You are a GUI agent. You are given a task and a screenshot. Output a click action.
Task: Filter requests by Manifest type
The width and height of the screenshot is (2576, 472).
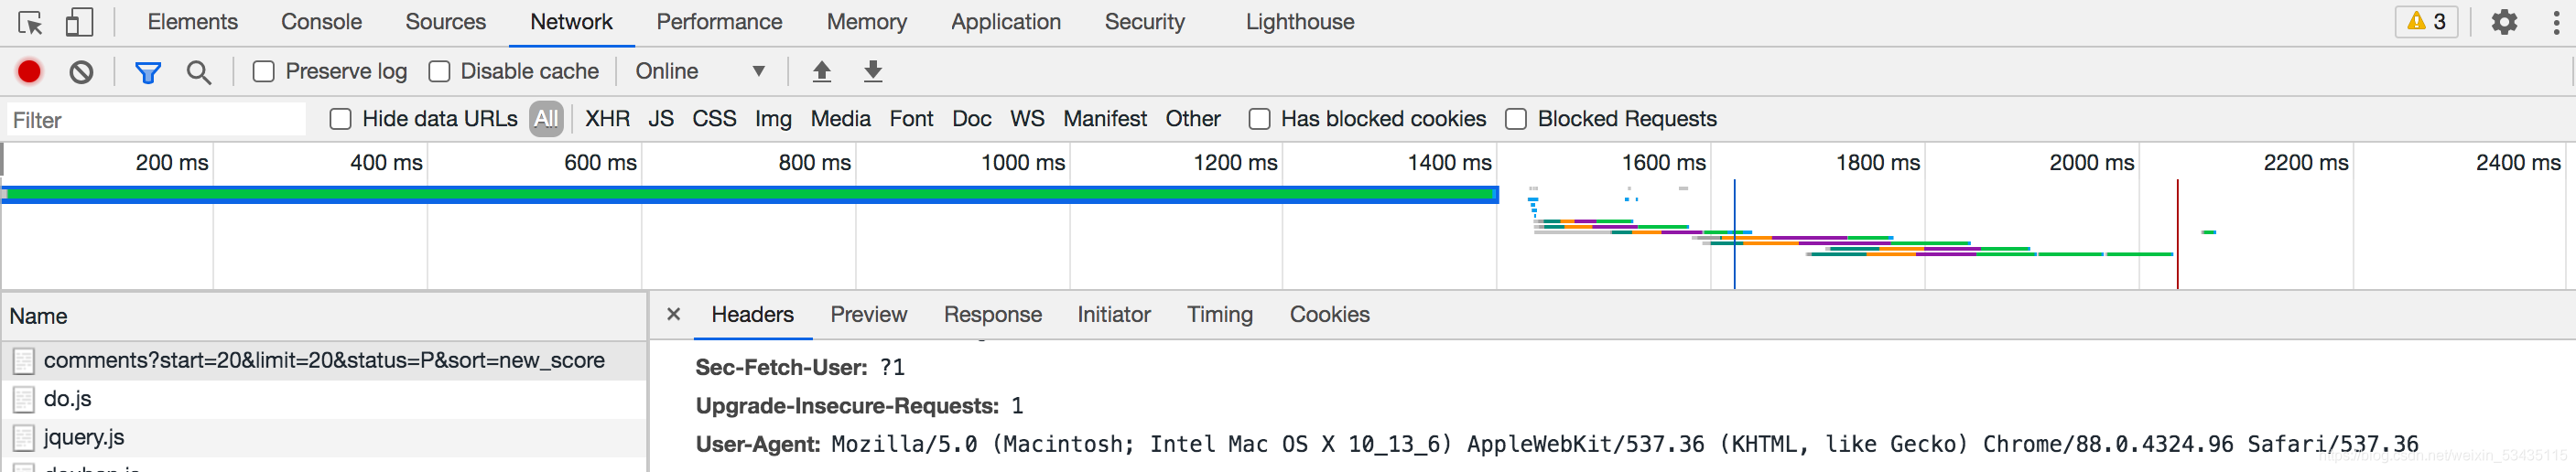[1105, 119]
